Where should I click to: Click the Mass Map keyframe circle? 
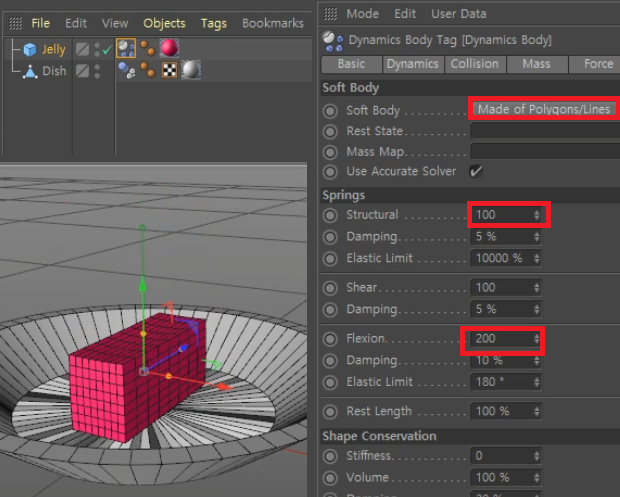[330, 152]
